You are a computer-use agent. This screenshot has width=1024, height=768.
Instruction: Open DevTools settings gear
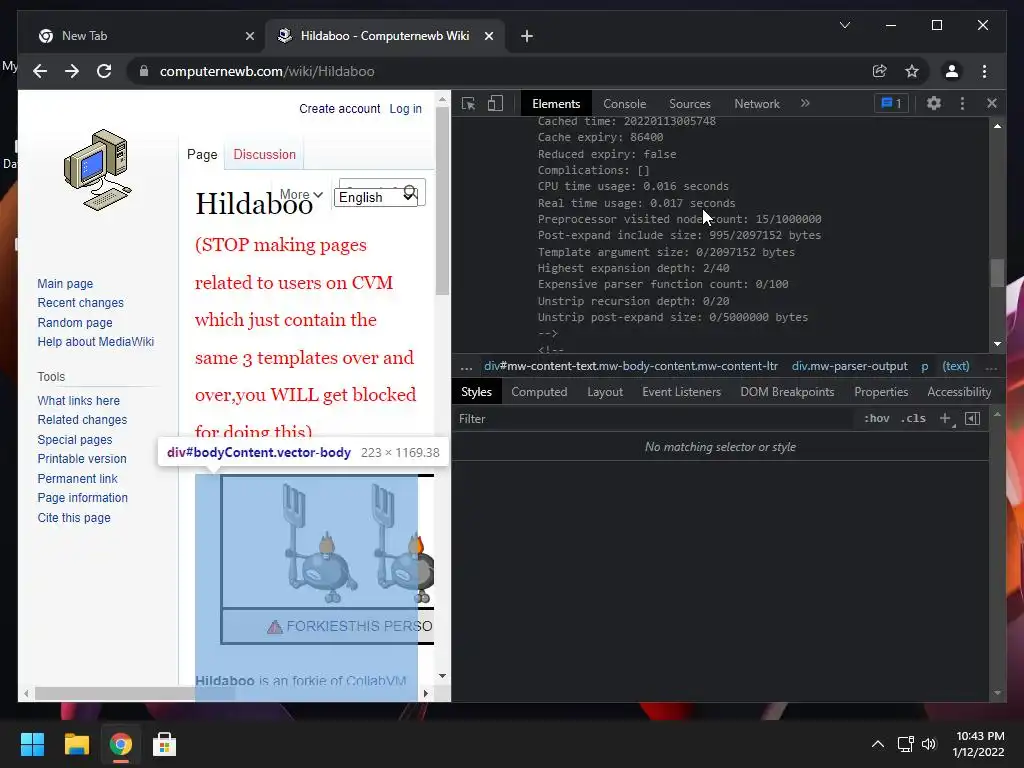tap(934, 103)
